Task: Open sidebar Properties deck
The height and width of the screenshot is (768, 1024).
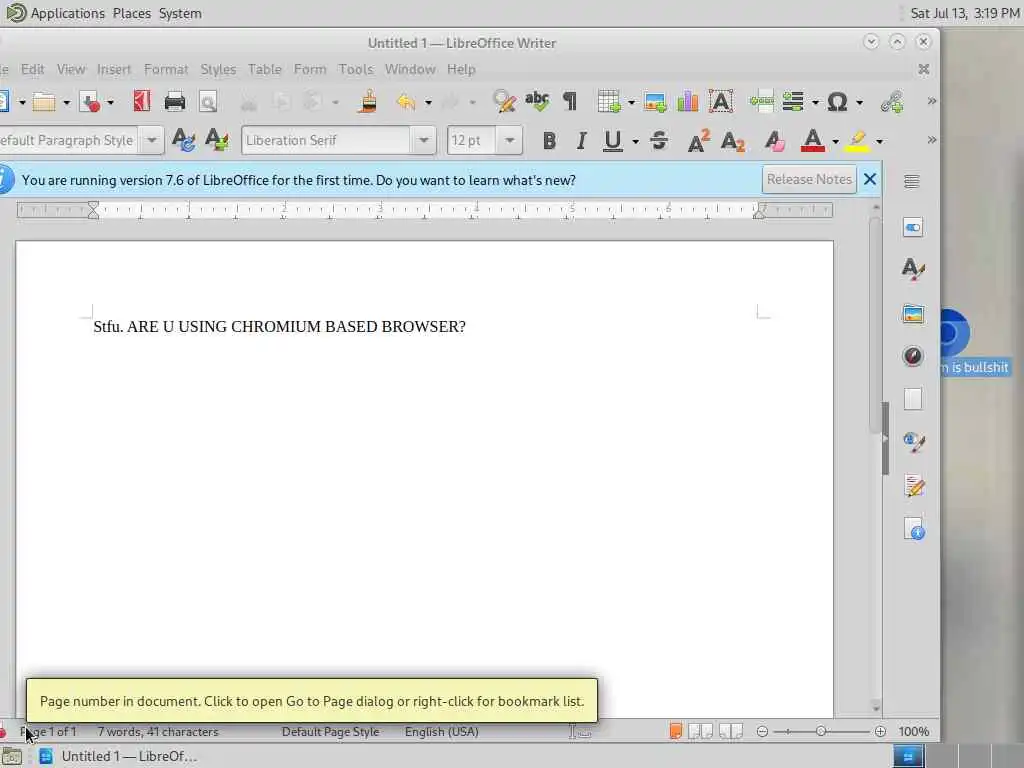Action: tap(912, 228)
